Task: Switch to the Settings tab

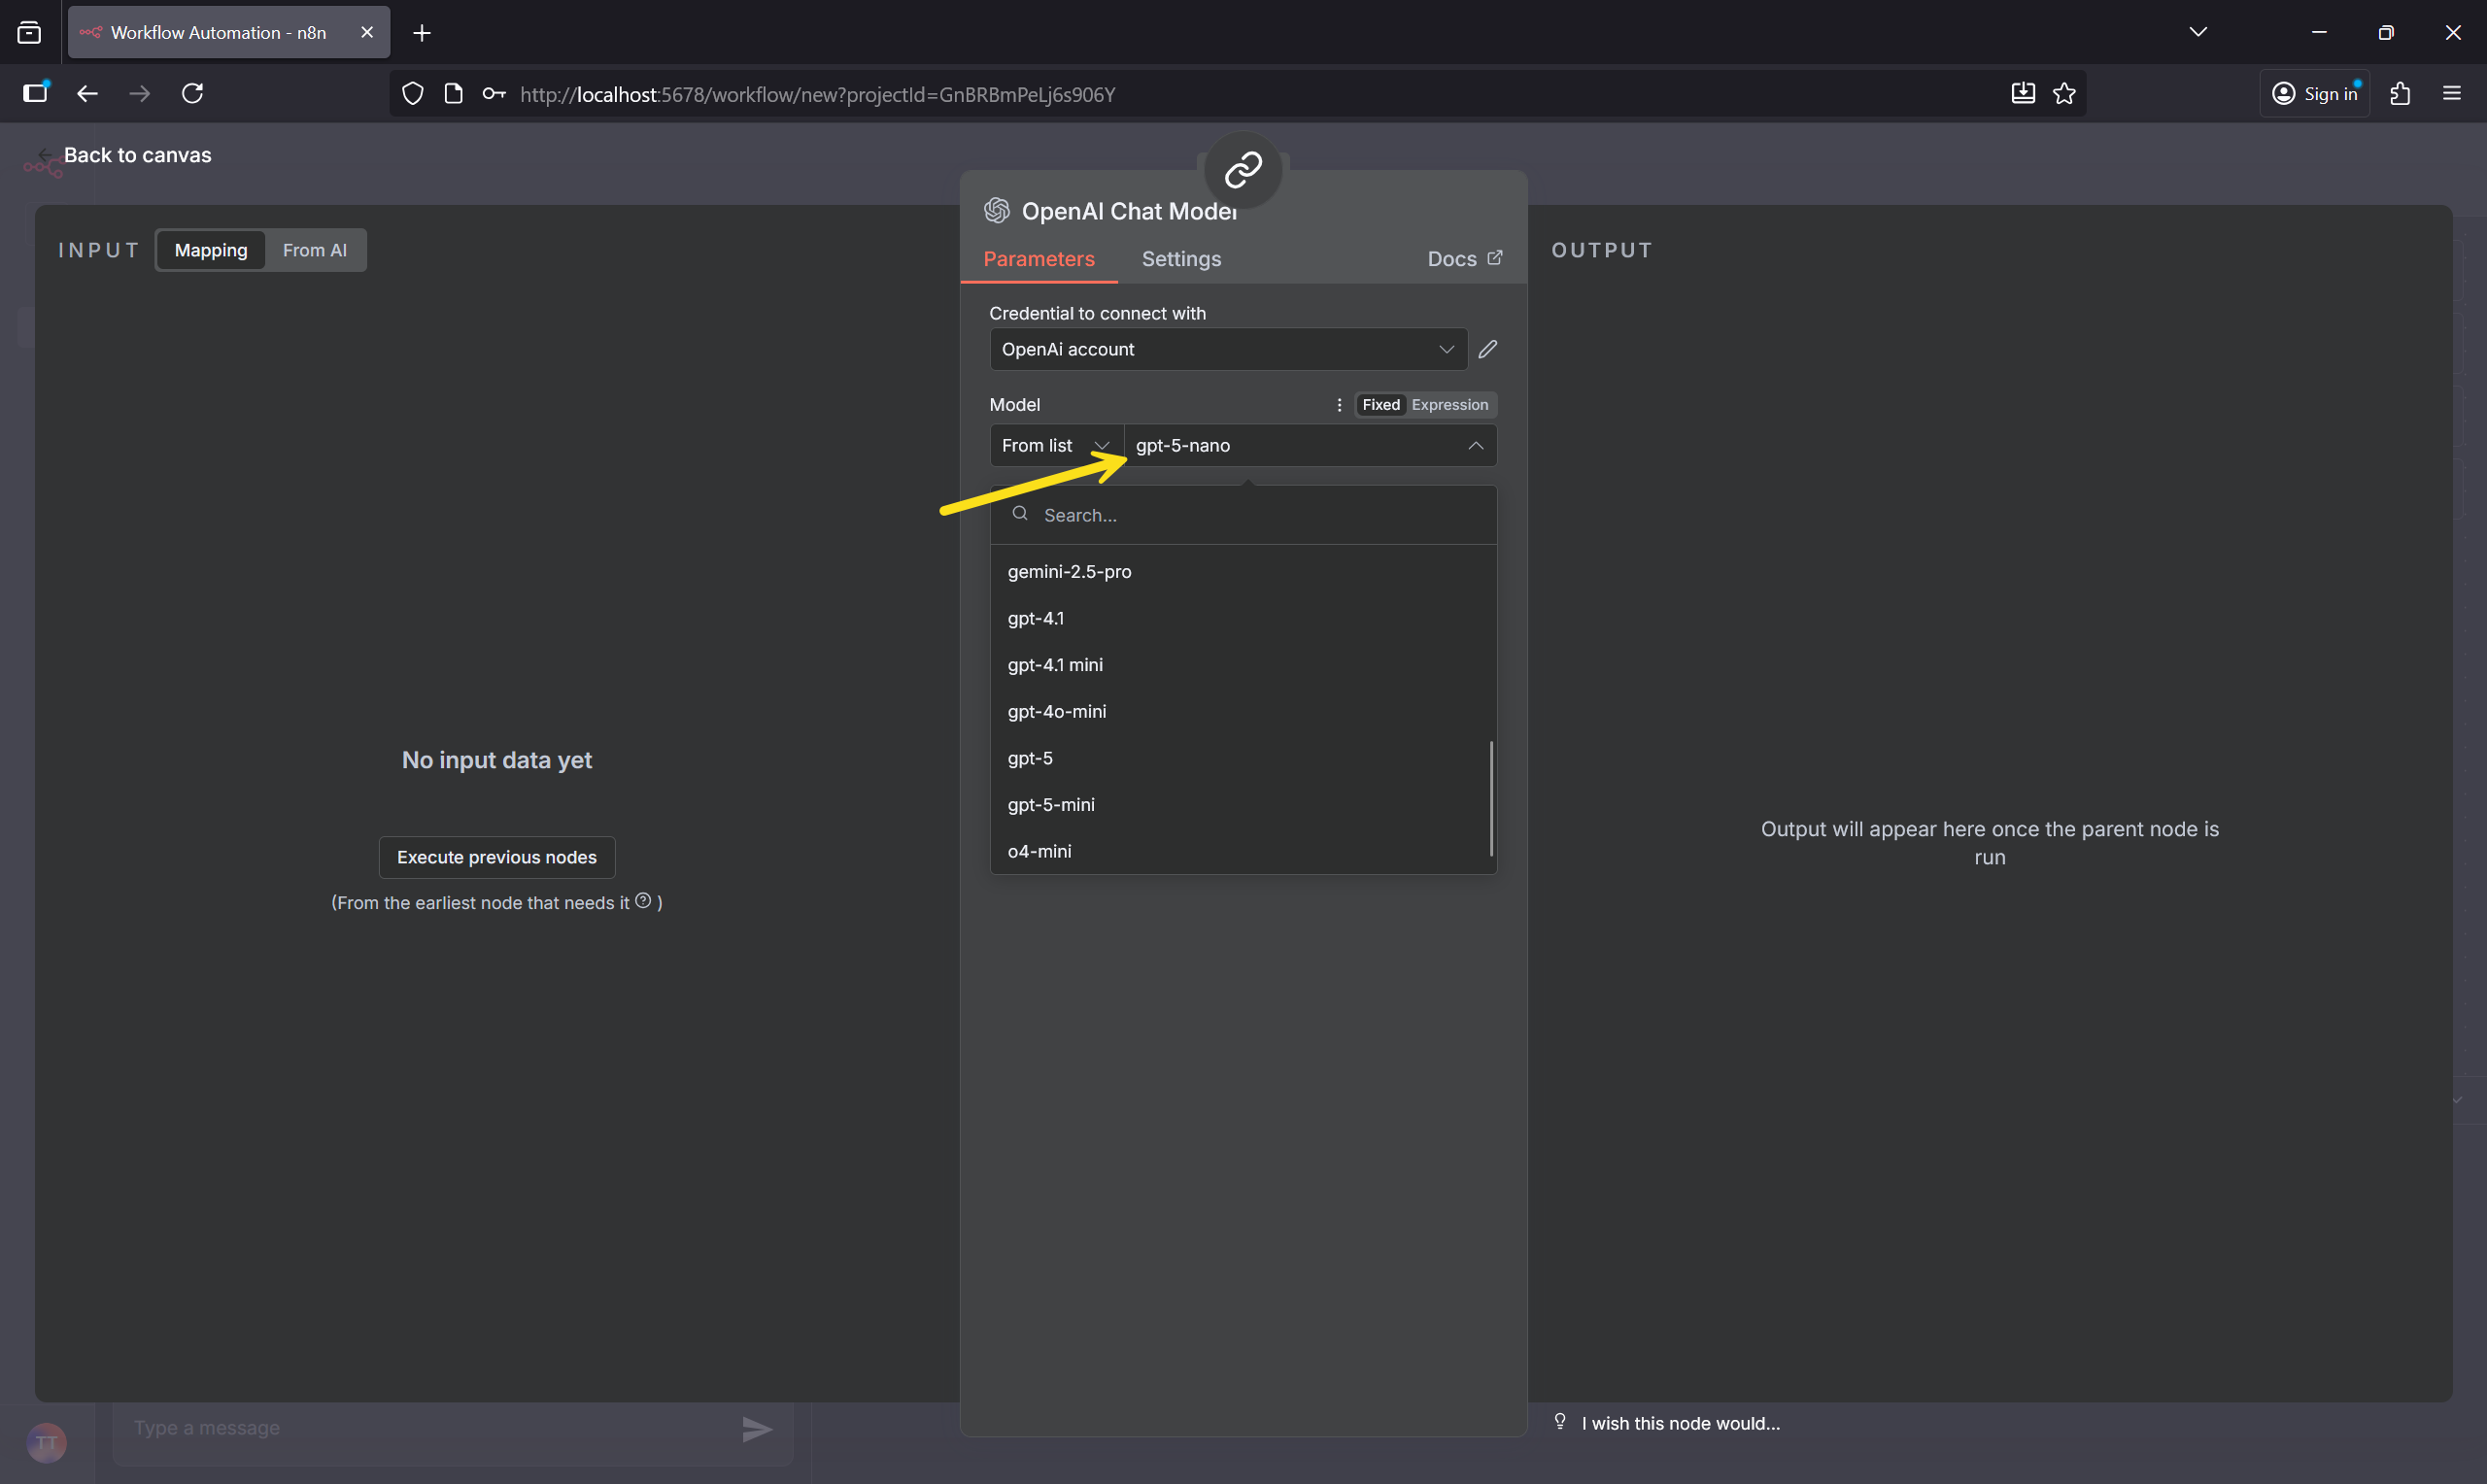Action: (1181, 259)
